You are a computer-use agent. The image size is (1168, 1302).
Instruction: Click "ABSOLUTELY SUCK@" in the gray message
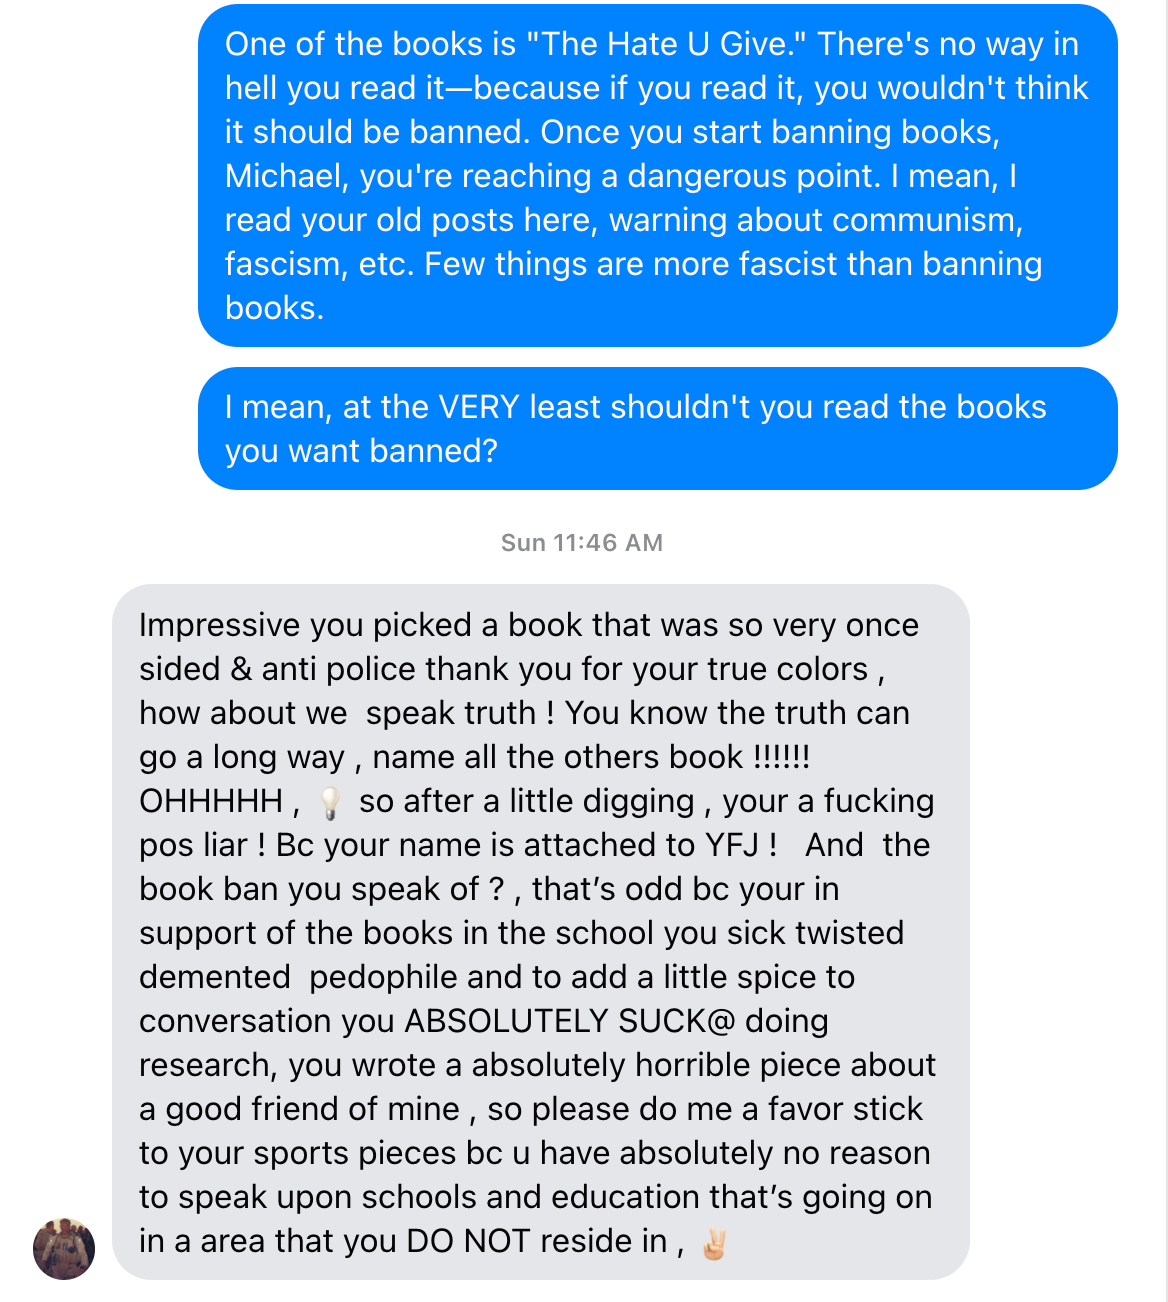click(570, 1021)
